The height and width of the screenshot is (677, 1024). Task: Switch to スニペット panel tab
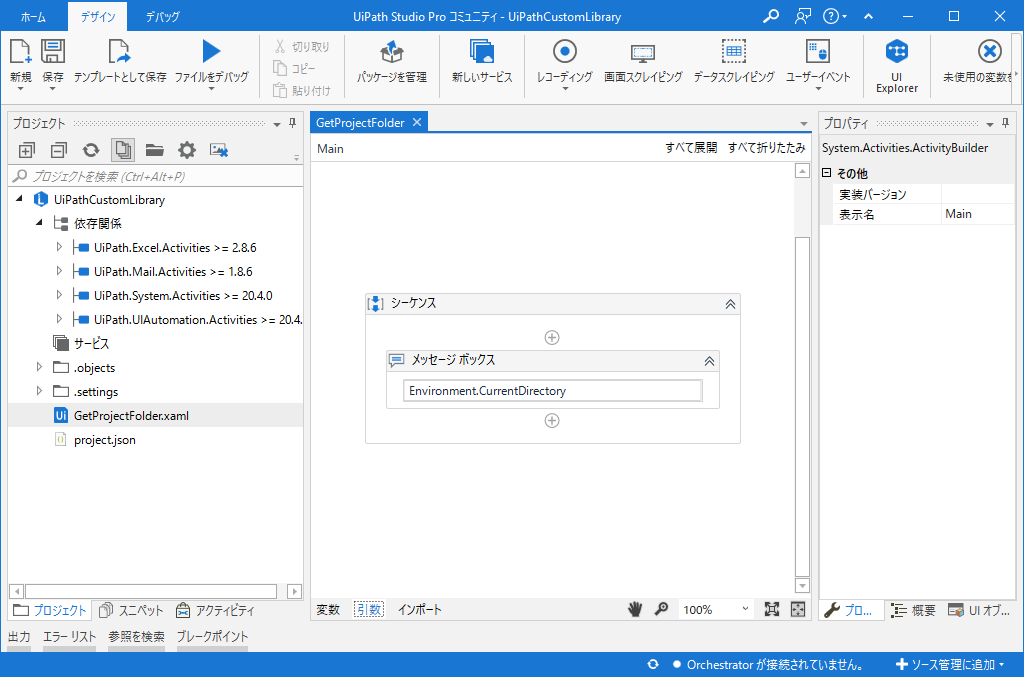click(131, 610)
